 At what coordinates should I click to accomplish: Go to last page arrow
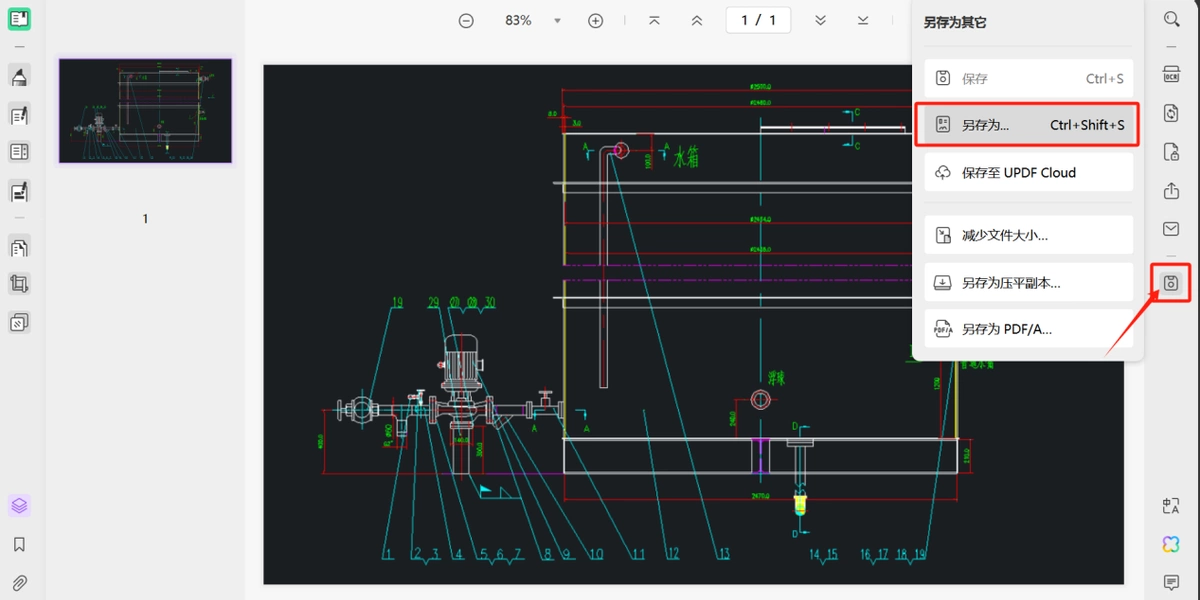click(x=863, y=20)
